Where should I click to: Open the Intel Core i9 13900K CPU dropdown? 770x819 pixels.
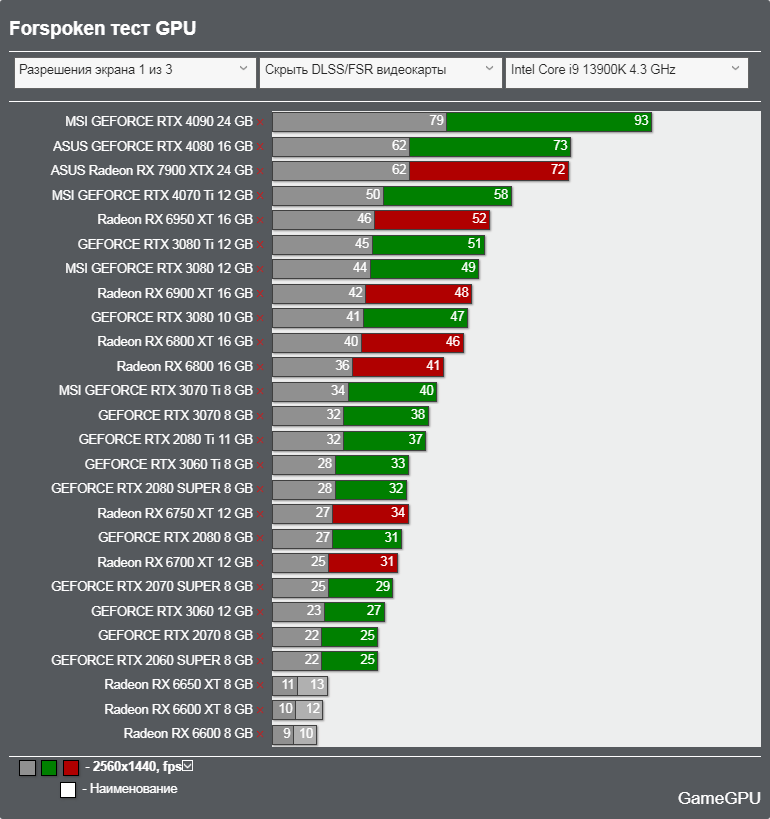tap(627, 73)
